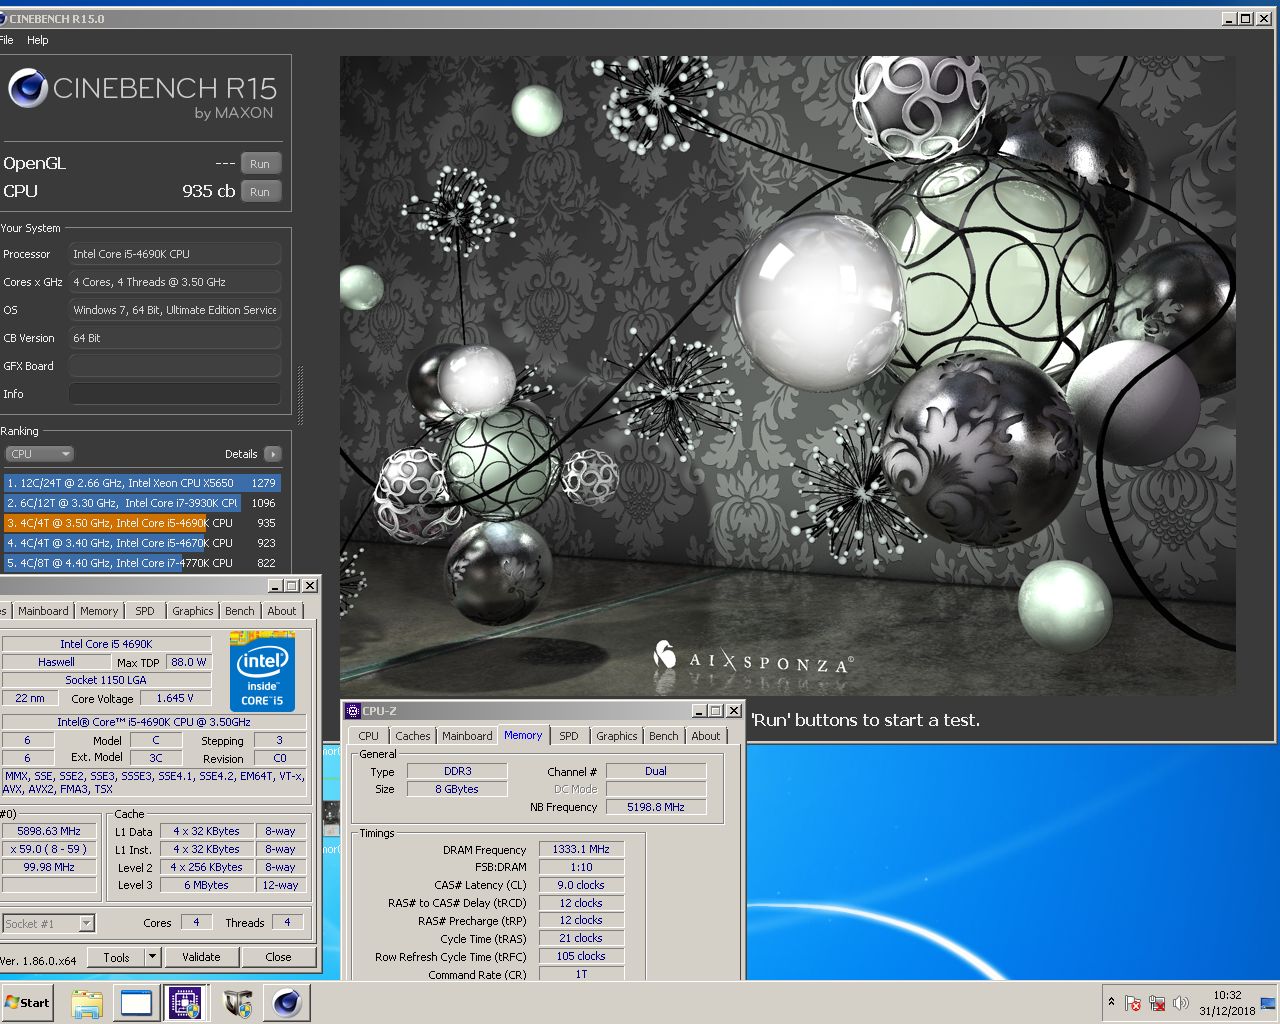Select the highlighted i5-4690K 935 ranking row
This screenshot has height=1024, width=1280.
pyautogui.click(x=141, y=523)
